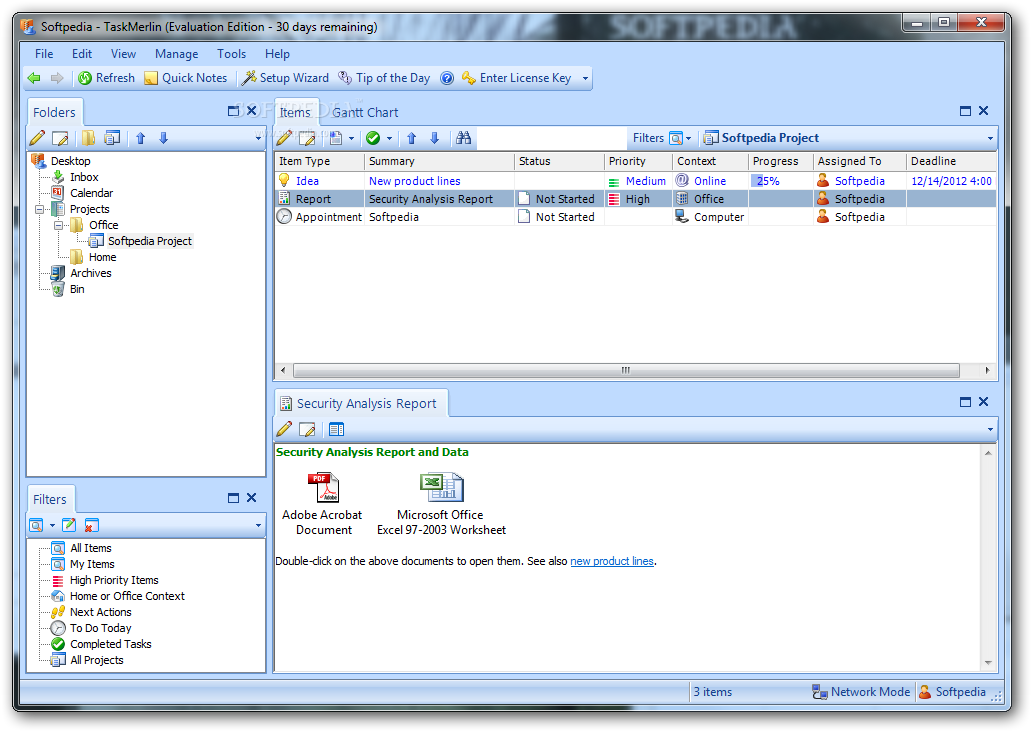Open the new item type dropdown arrow
Viewport: 1032px width, 732px height.
pyautogui.click(x=351, y=138)
